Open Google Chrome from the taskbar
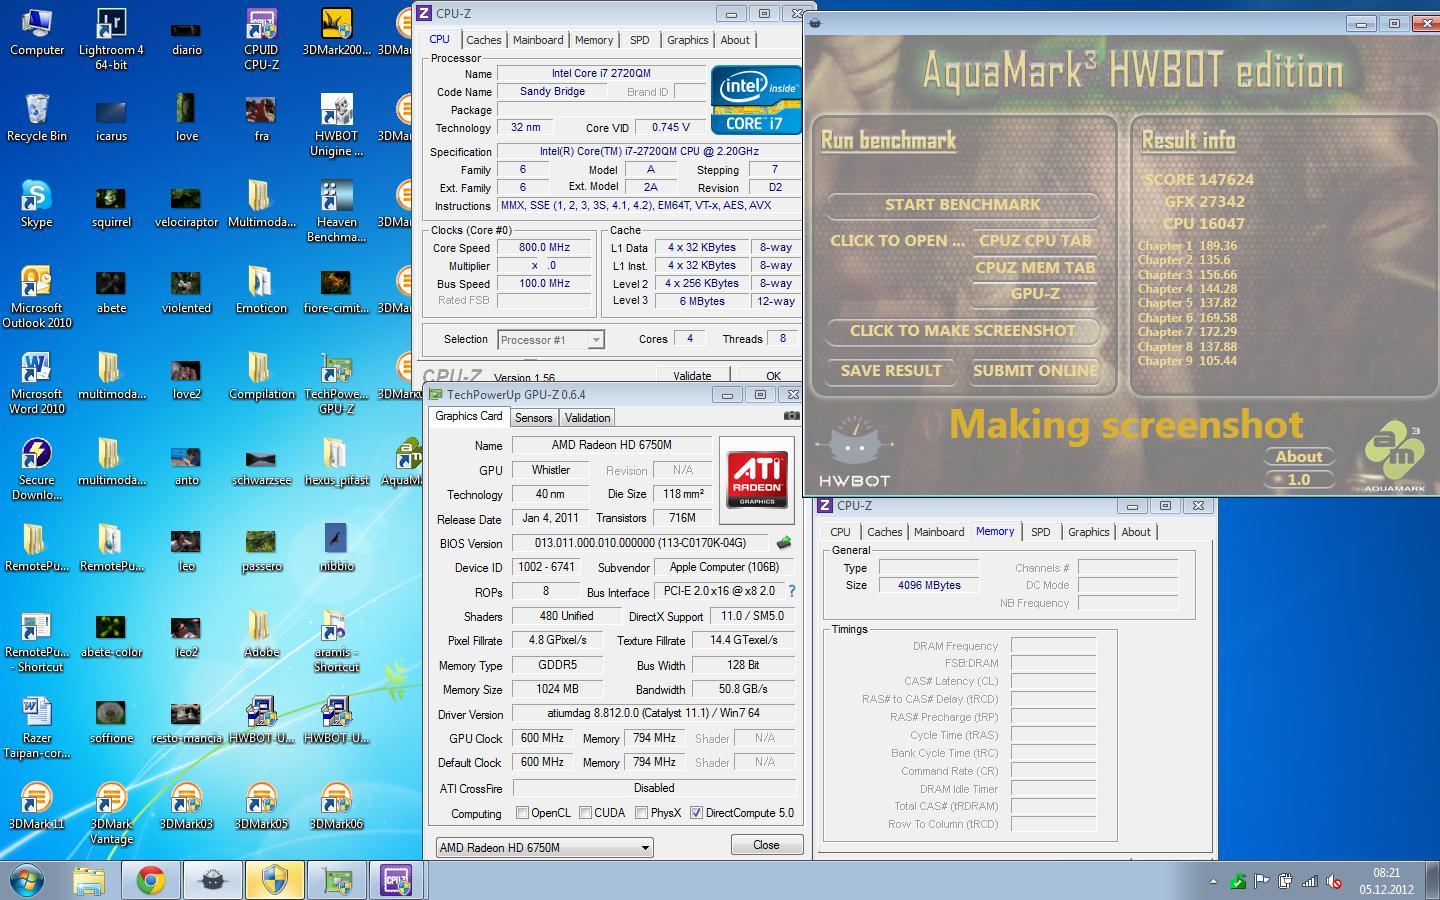The width and height of the screenshot is (1440, 900). click(151, 880)
